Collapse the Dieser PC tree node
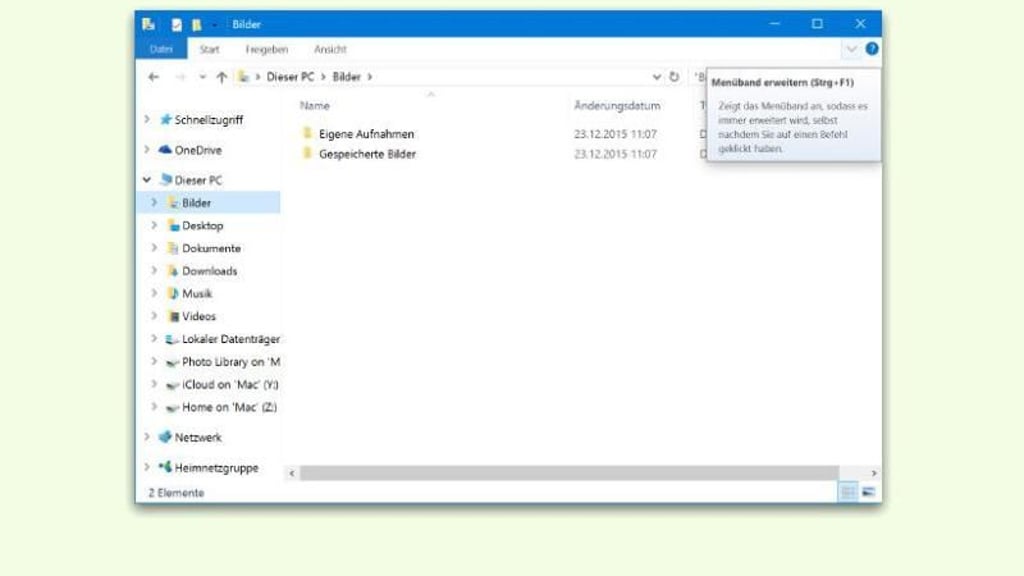The height and width of the screenshot is (576, 1024). pyautogui.click(x=146, y=180)
